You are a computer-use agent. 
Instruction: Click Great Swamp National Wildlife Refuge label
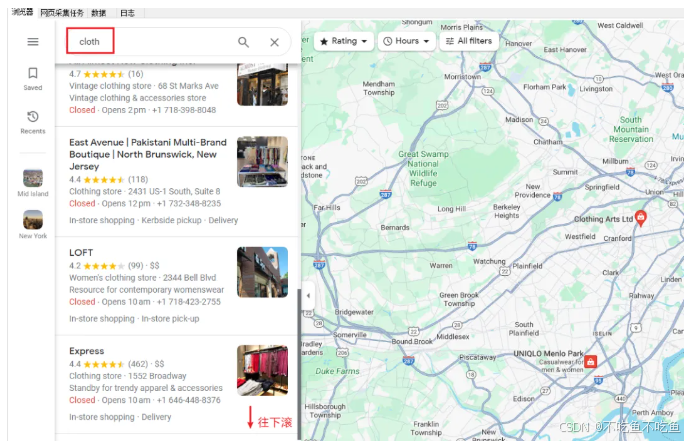(424, 169)
